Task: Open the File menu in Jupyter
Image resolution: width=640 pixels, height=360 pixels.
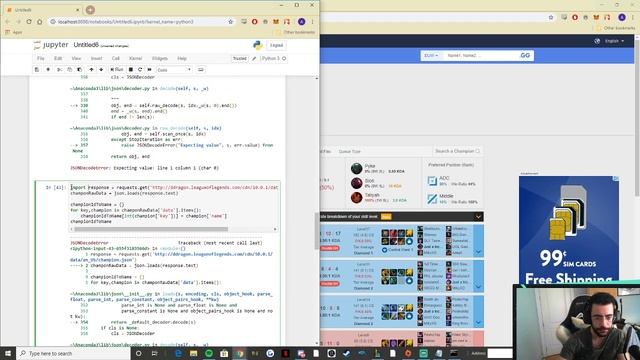Action: (40, 58)
